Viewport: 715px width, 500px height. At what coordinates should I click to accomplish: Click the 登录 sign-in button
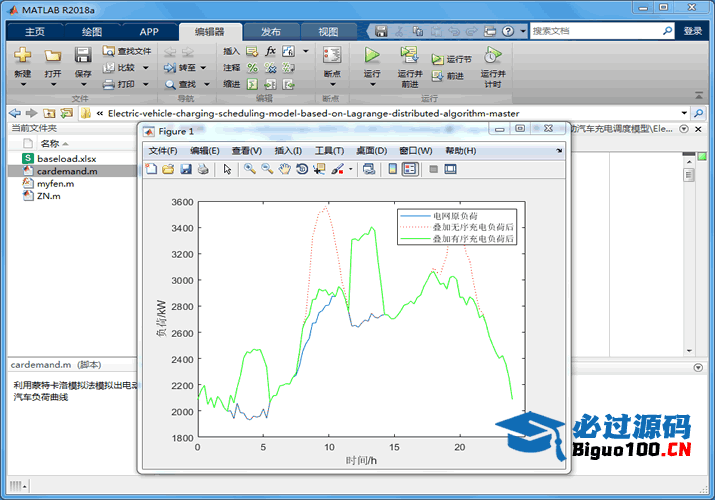click(693, 31)
